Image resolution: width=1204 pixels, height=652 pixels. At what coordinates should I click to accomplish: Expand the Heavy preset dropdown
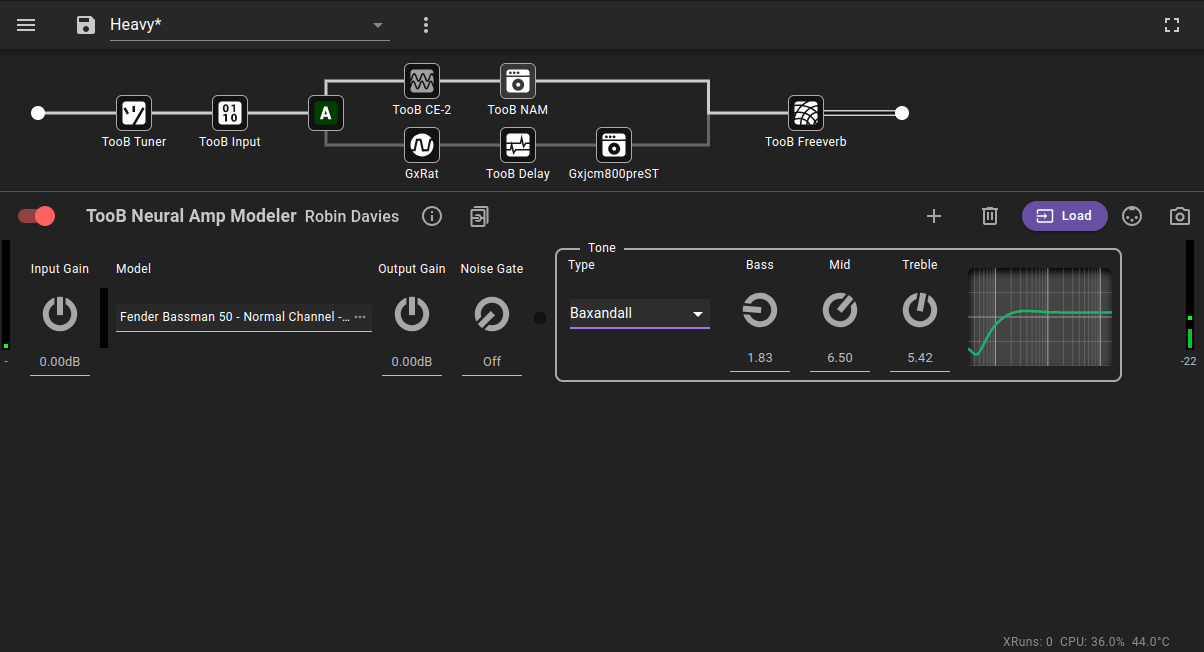[x=377, y=25]
